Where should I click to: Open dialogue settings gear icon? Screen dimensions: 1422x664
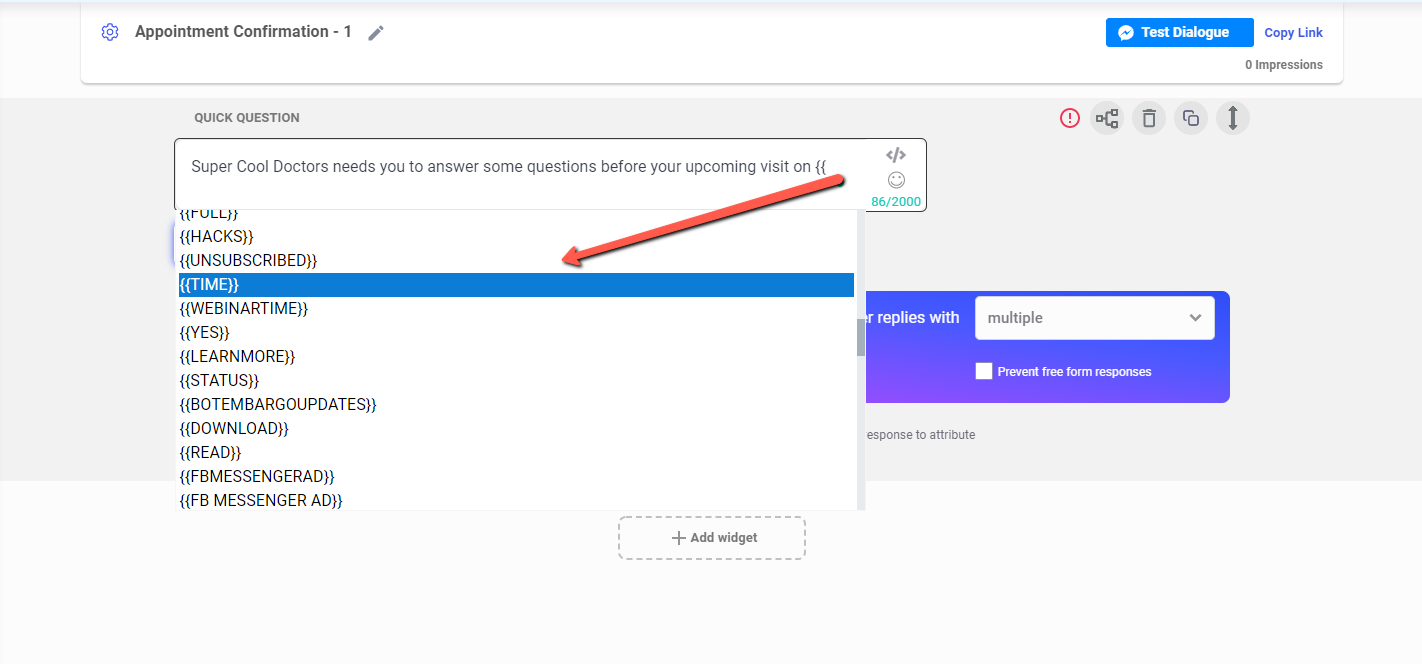[109, 31]
